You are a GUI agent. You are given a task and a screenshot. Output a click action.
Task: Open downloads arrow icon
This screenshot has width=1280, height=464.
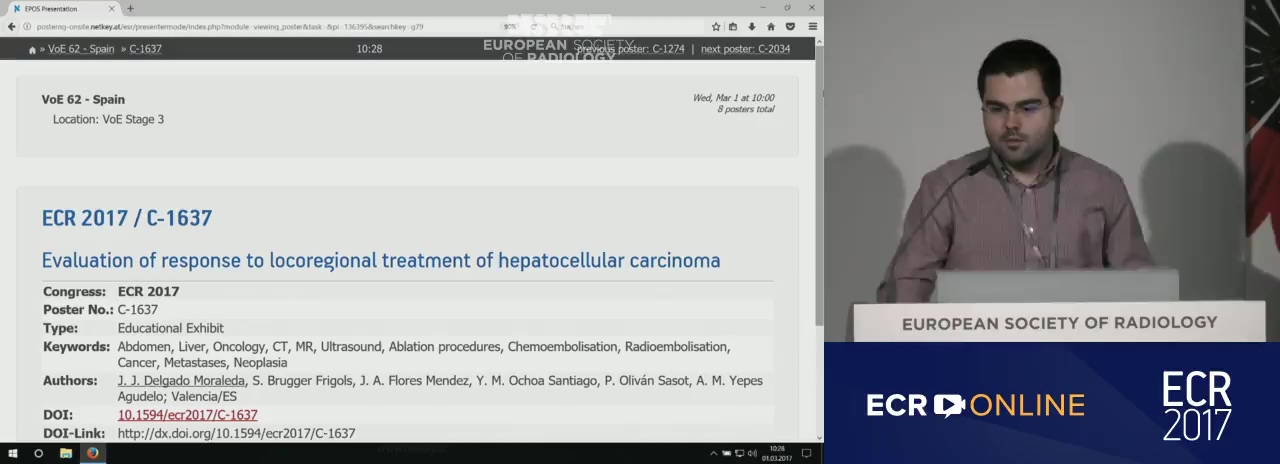click(752, 26)
